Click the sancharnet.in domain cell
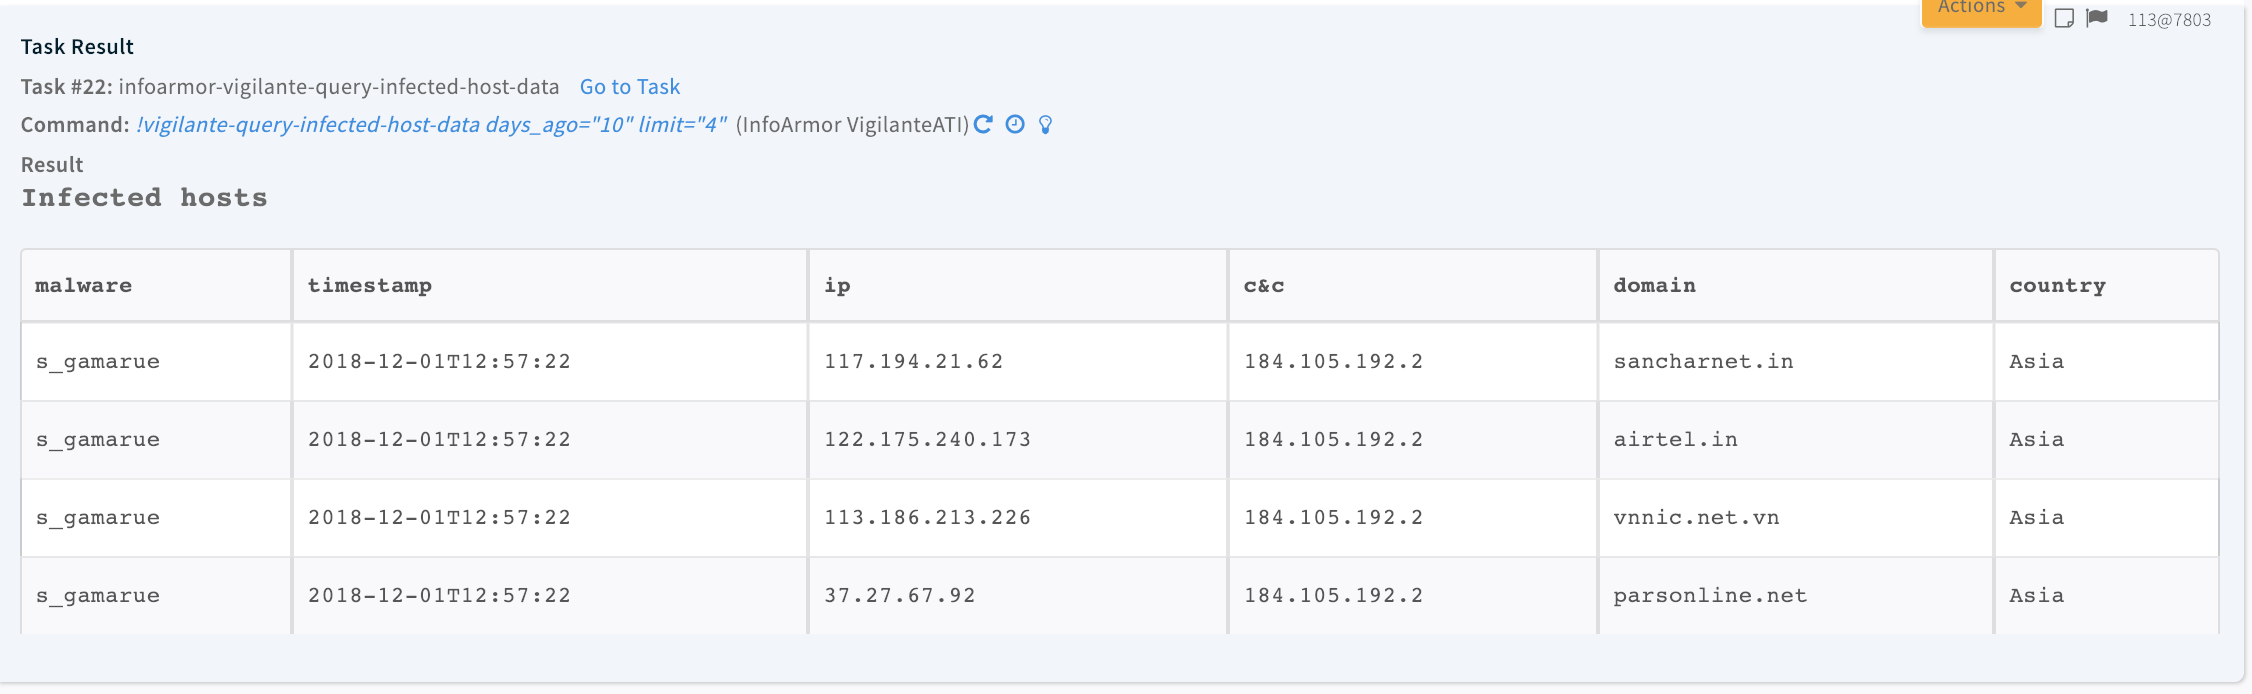Image resolution: width=2252 pixels, height=694 pixels. pyautogui.click(x=1703, y=362)
